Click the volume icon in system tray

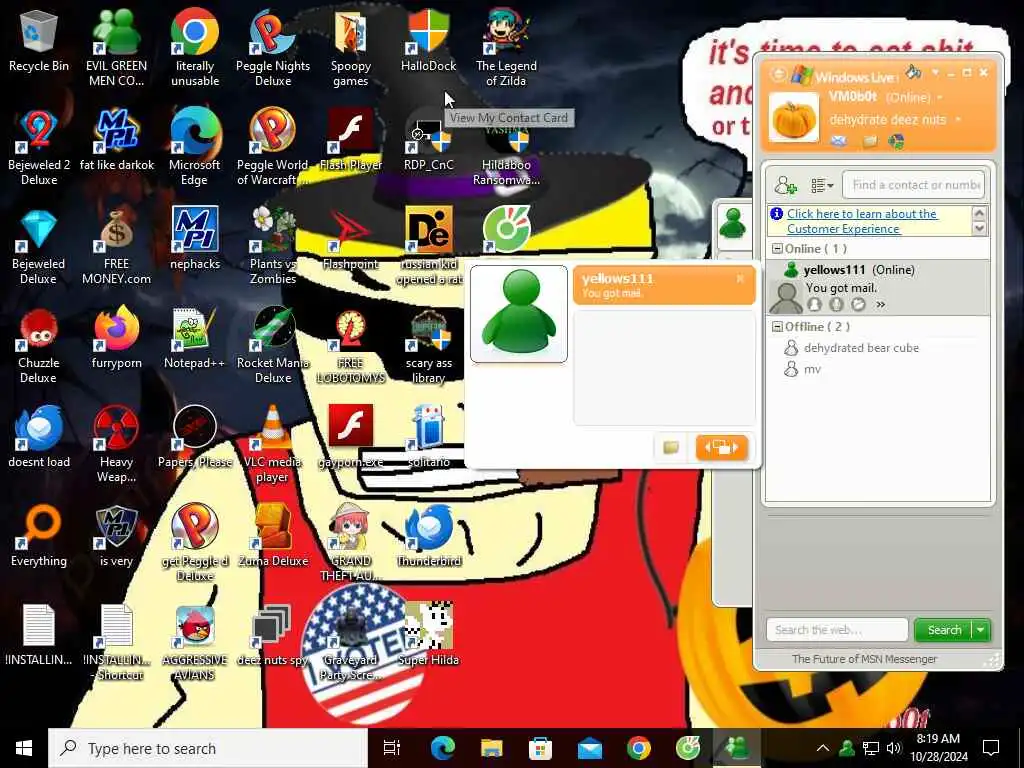[x=894, y=748]
